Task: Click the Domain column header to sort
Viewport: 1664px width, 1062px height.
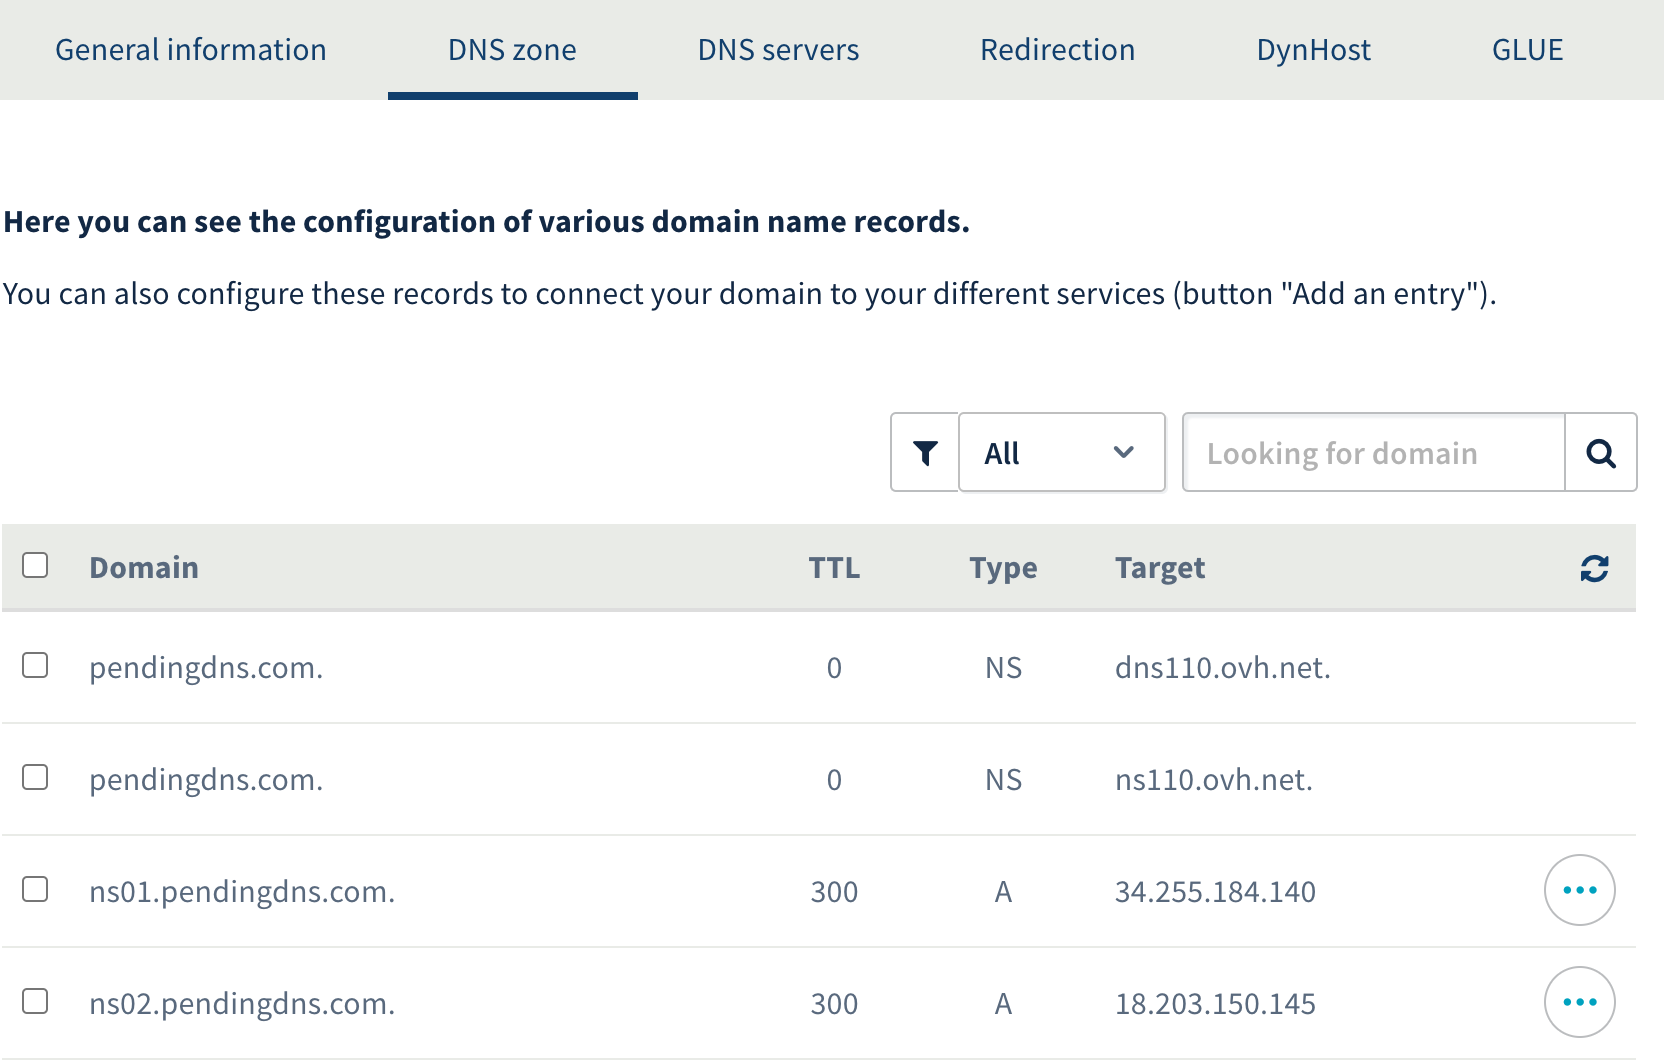Action: 143,567
